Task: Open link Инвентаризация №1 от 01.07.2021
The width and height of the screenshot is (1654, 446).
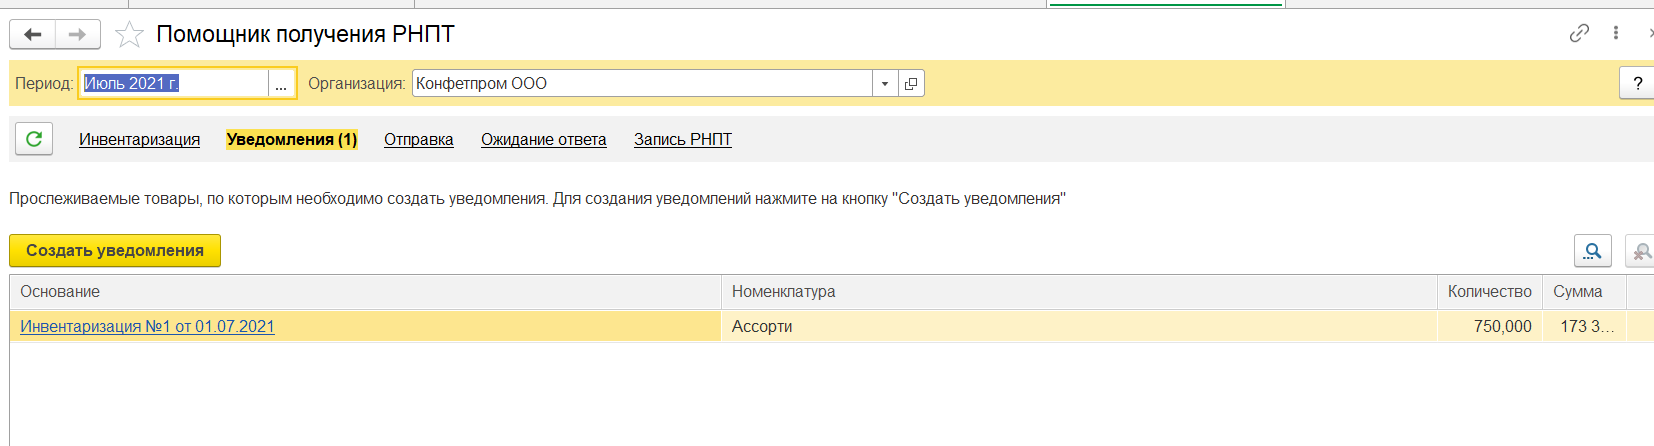Action: [147, 327]
